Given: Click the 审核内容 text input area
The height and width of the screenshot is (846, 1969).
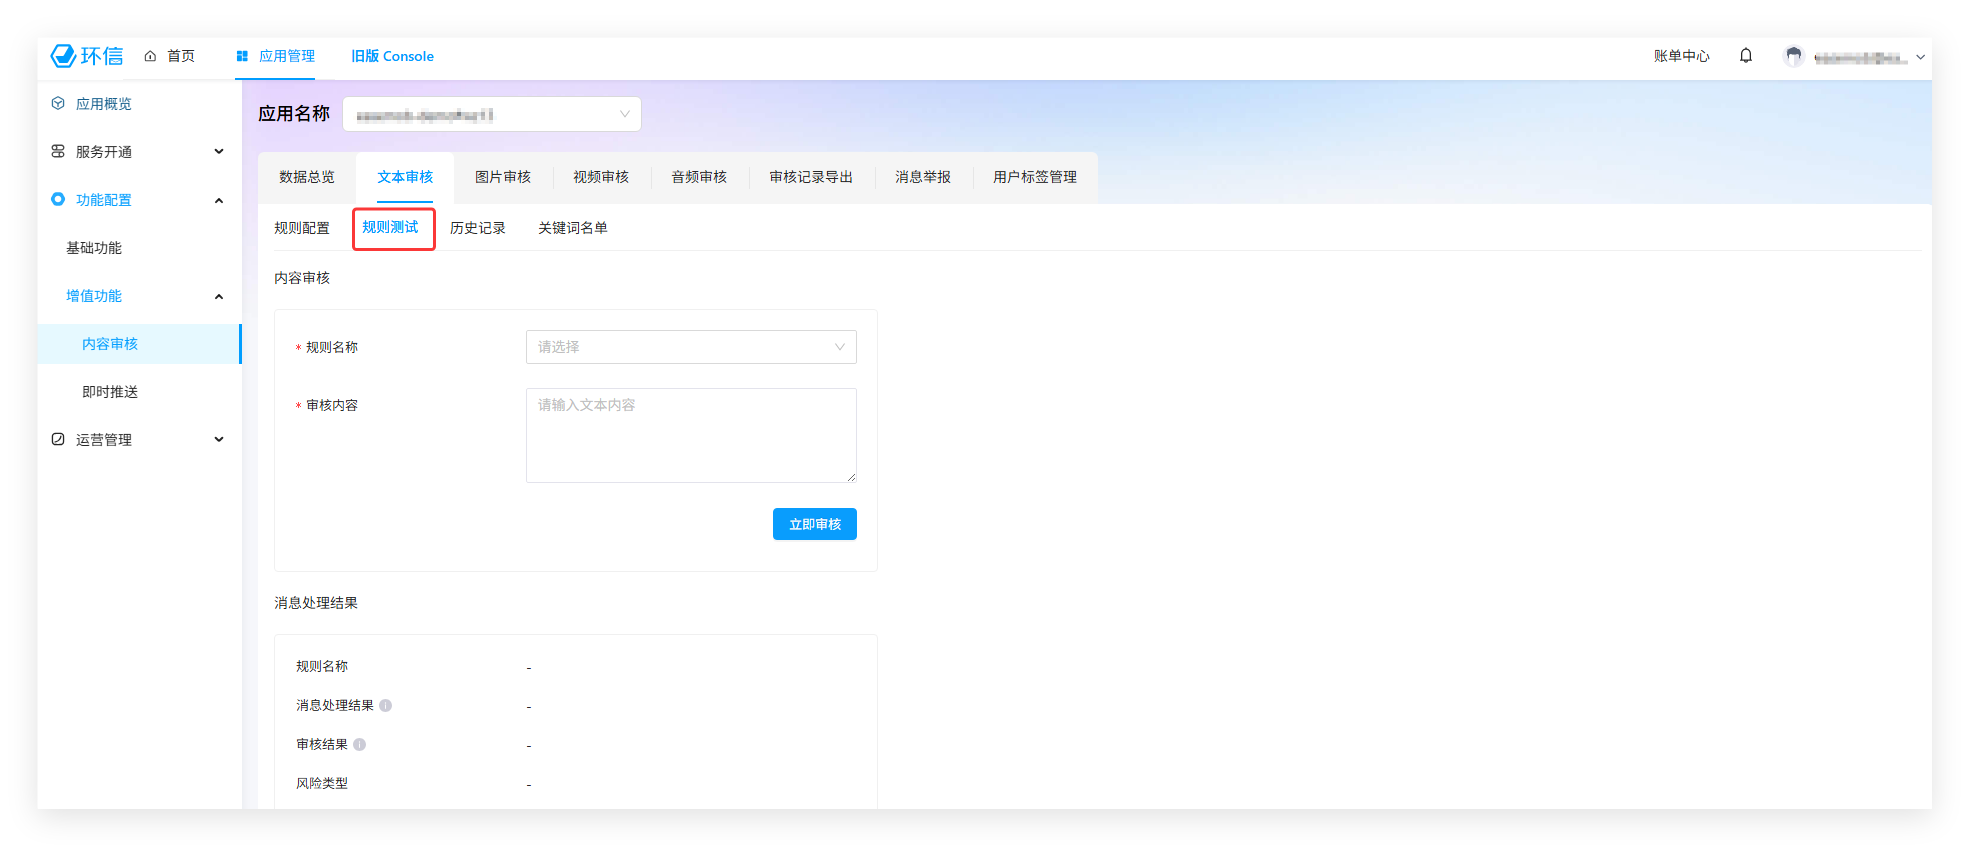Looking at the screenshot, I should coord(690,435).
